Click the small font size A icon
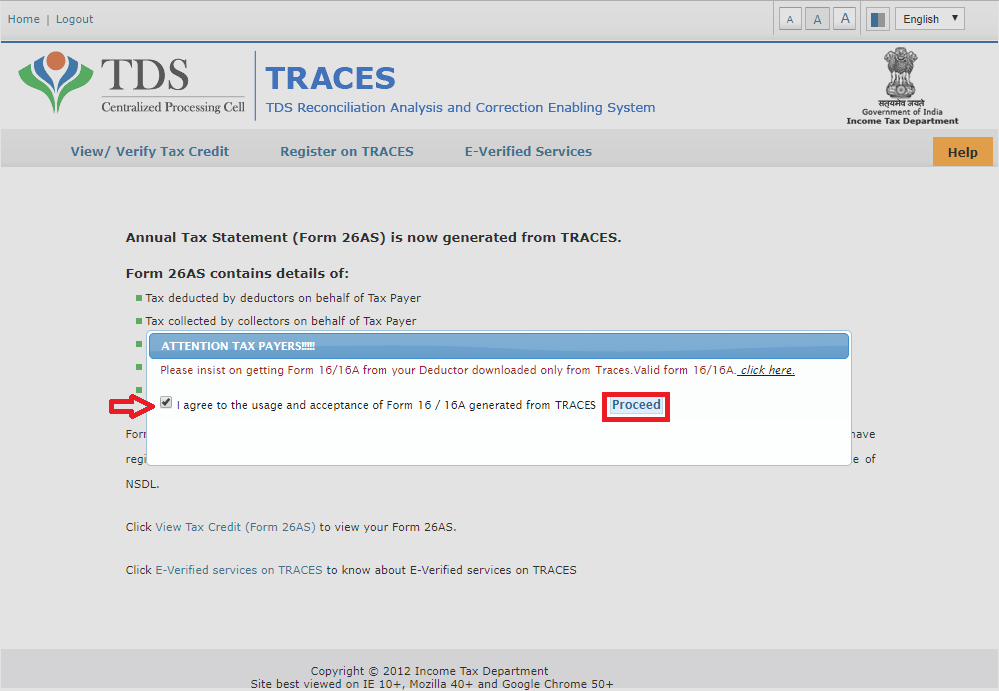The height and width of the screenshot is (691, 999). point(790,19)
